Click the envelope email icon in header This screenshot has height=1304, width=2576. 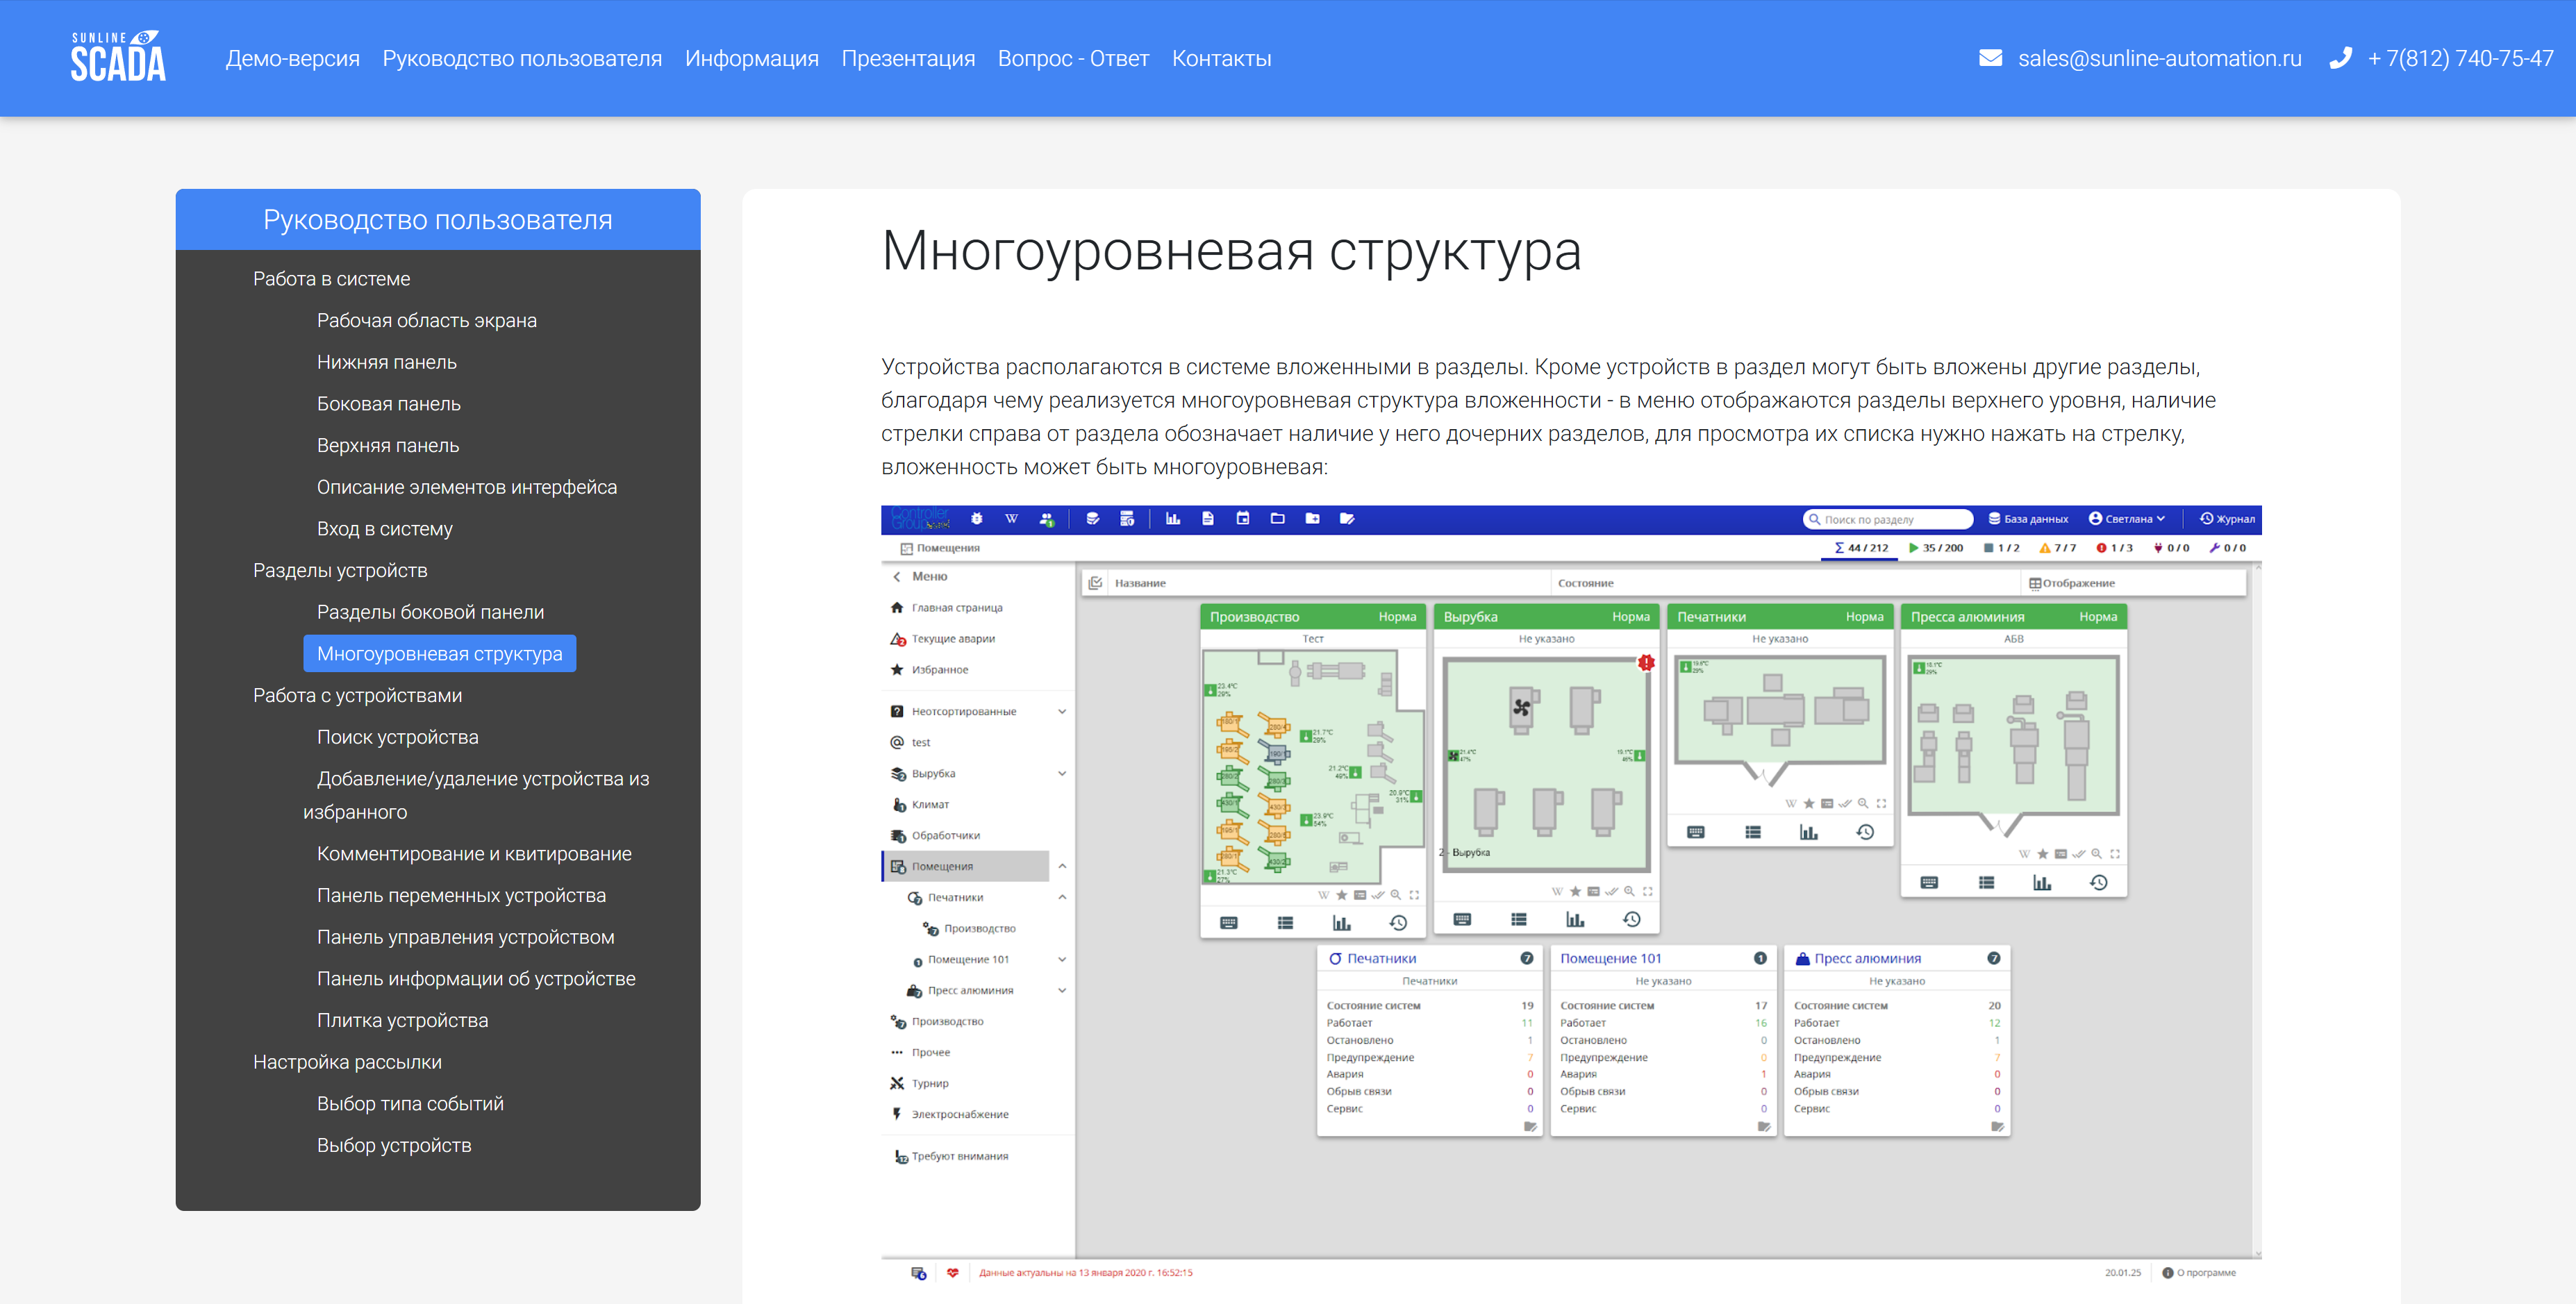coord(1990,58)
